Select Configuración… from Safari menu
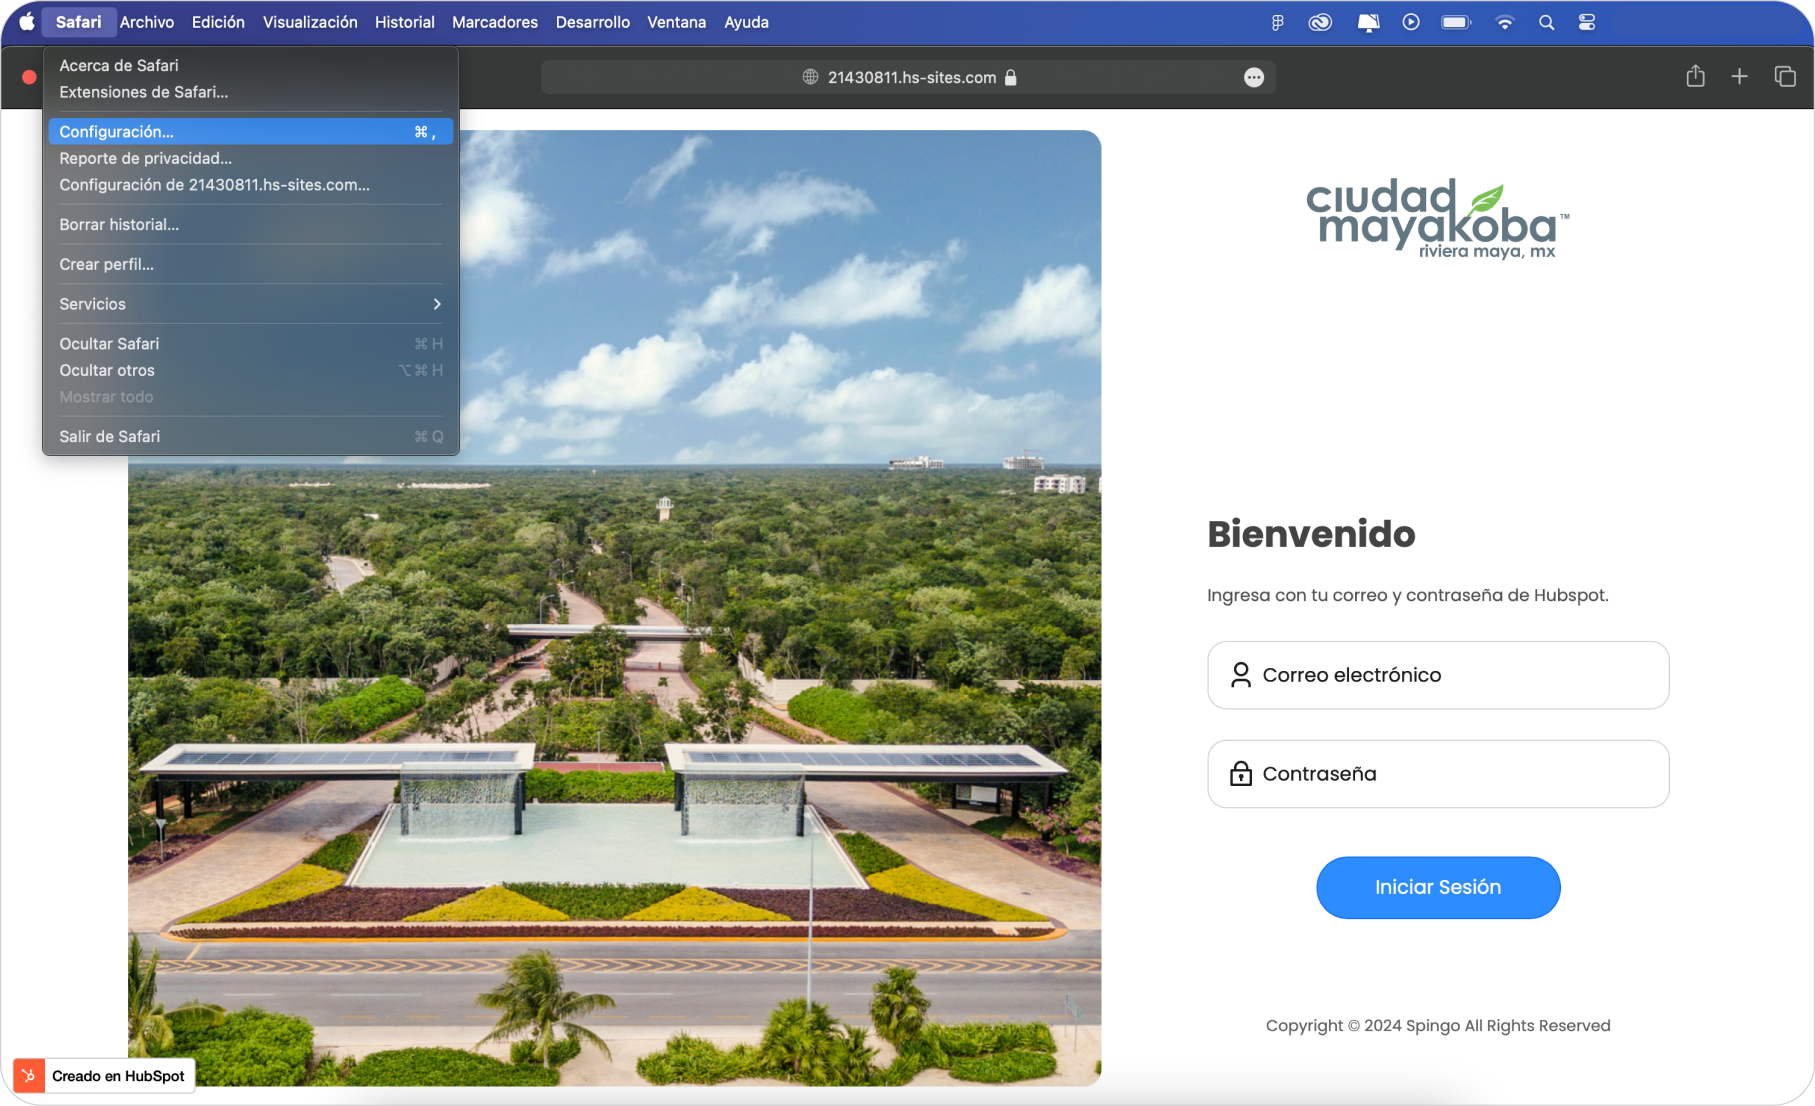1815x1106 pixels. pyautogui.click(x=250, y=132)
